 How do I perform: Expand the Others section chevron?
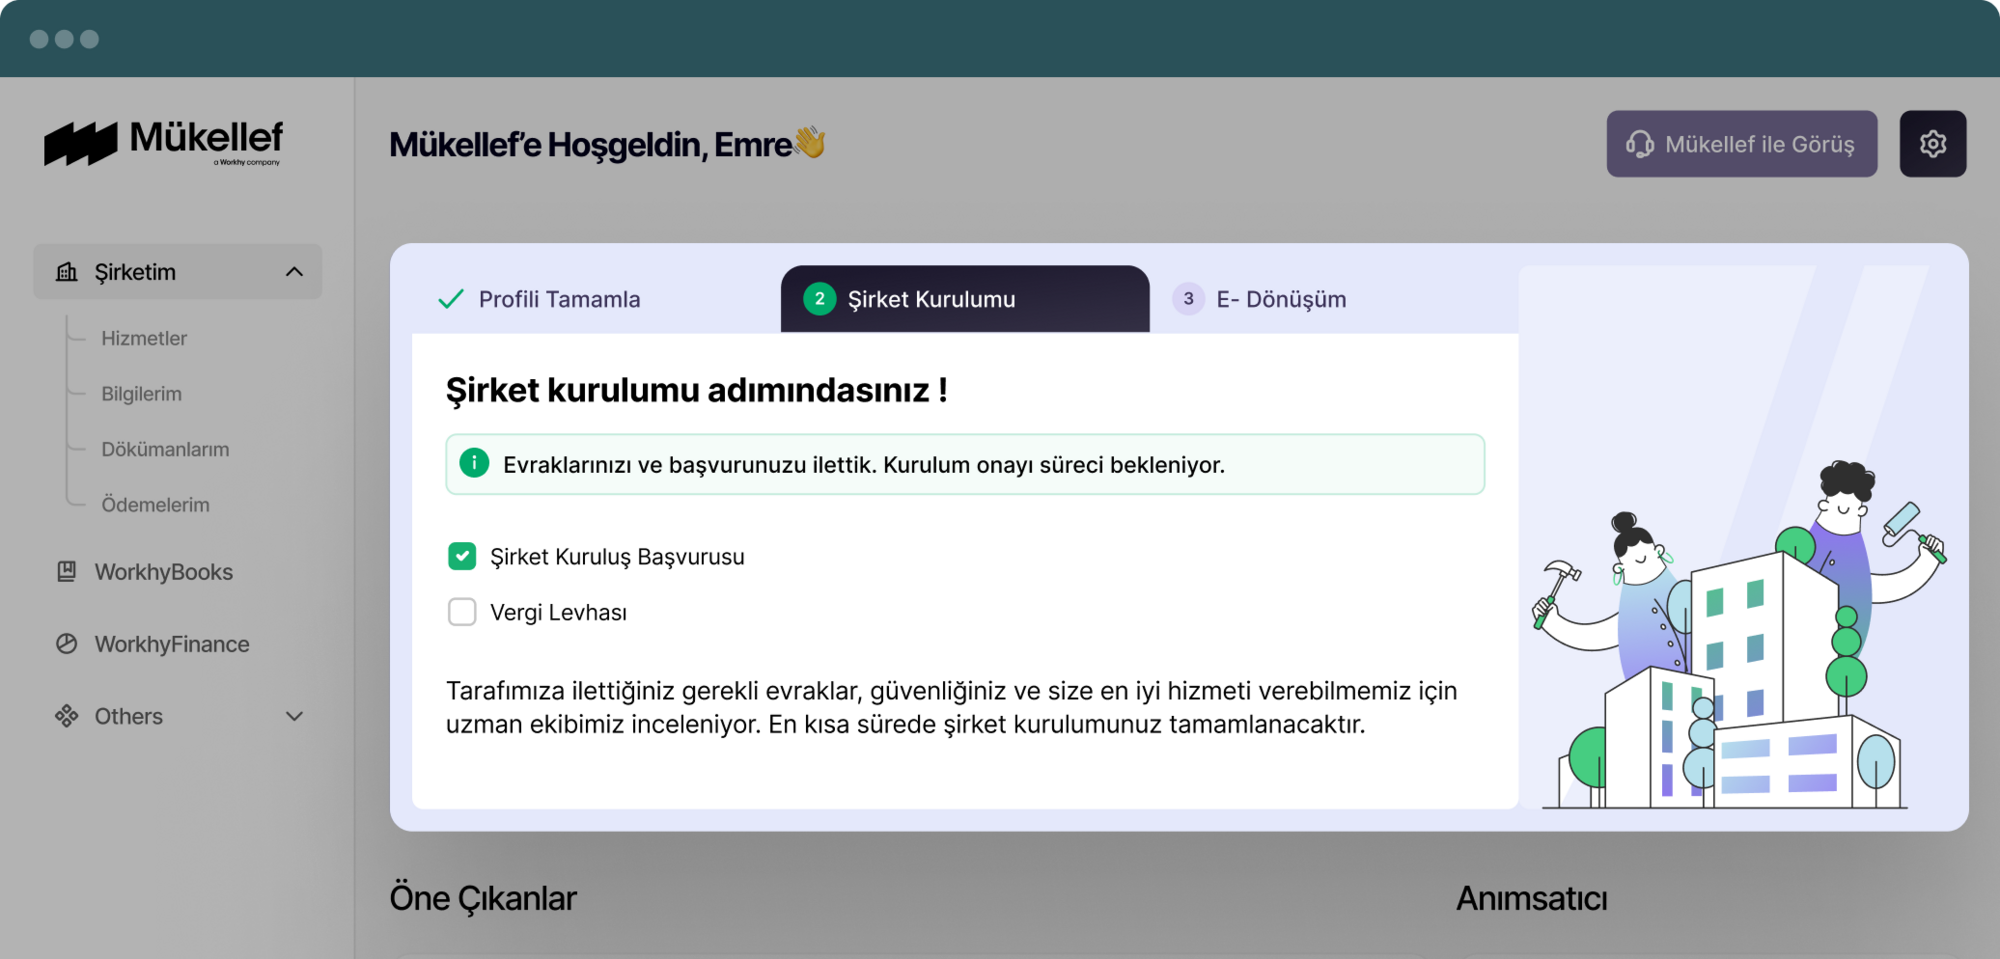pyautogui.click(x=294, y=716)
